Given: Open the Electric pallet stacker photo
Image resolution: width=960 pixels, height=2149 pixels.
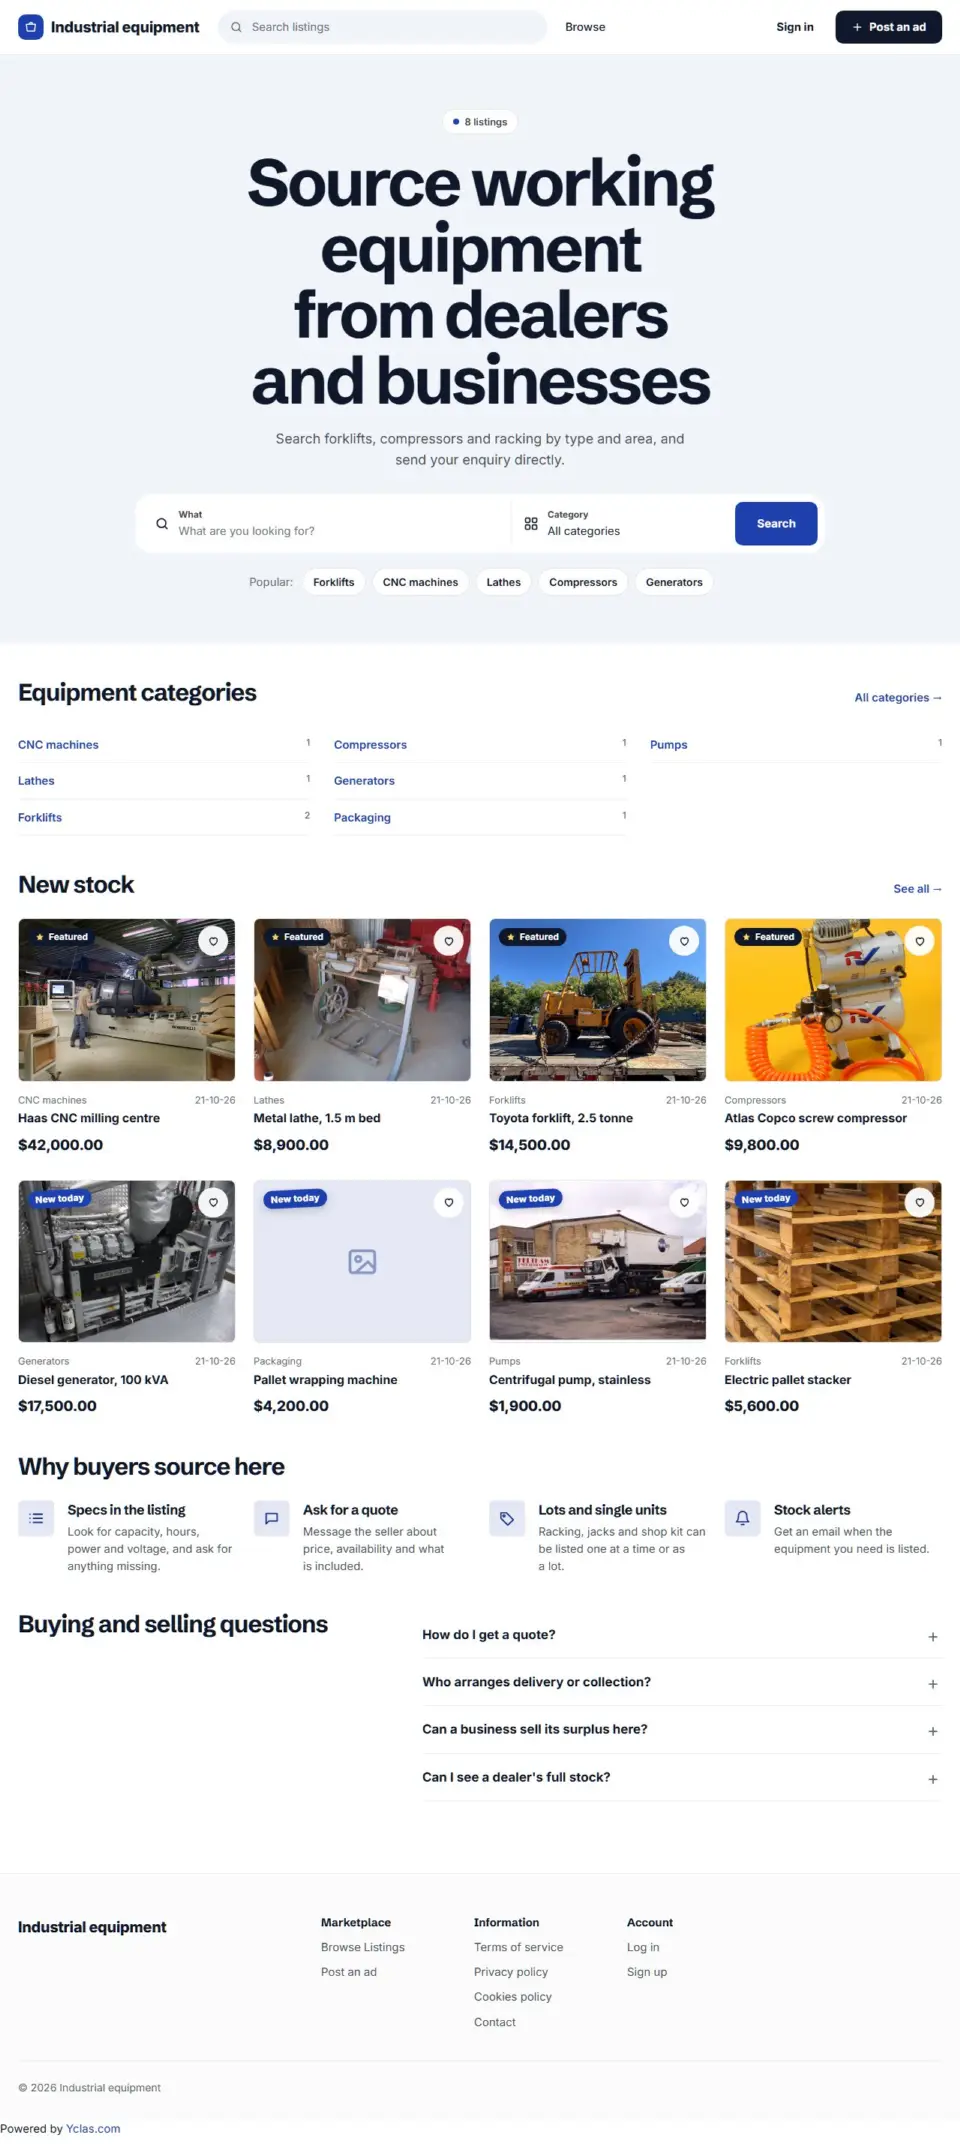Looking at the screenshot, I should [x=833, y=1261].
